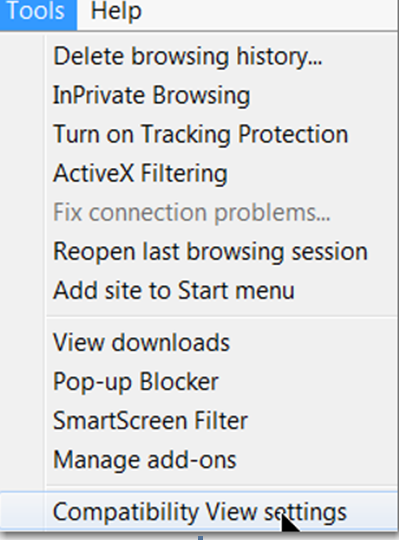This screenshot has height=540, width=399.
Task: Collapse the open Tools menu
Action: [38, 12]
